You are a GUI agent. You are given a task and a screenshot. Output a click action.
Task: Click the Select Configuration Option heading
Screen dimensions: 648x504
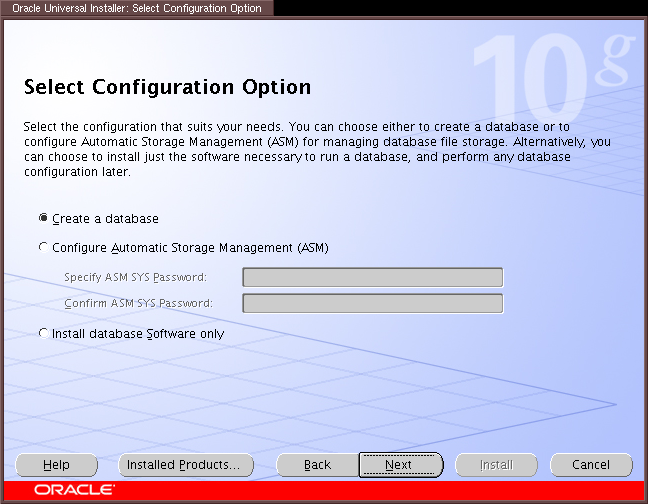(167, 88)
